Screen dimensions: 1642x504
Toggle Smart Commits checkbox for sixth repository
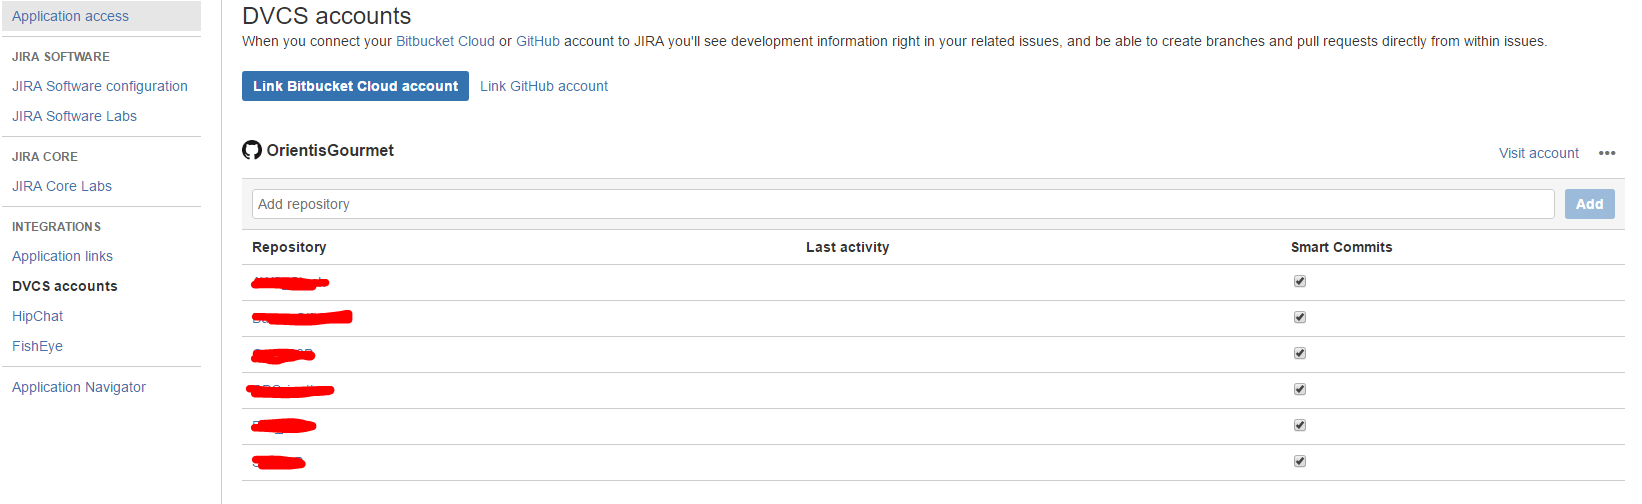pyautogui.click(x=1300, y=461)
